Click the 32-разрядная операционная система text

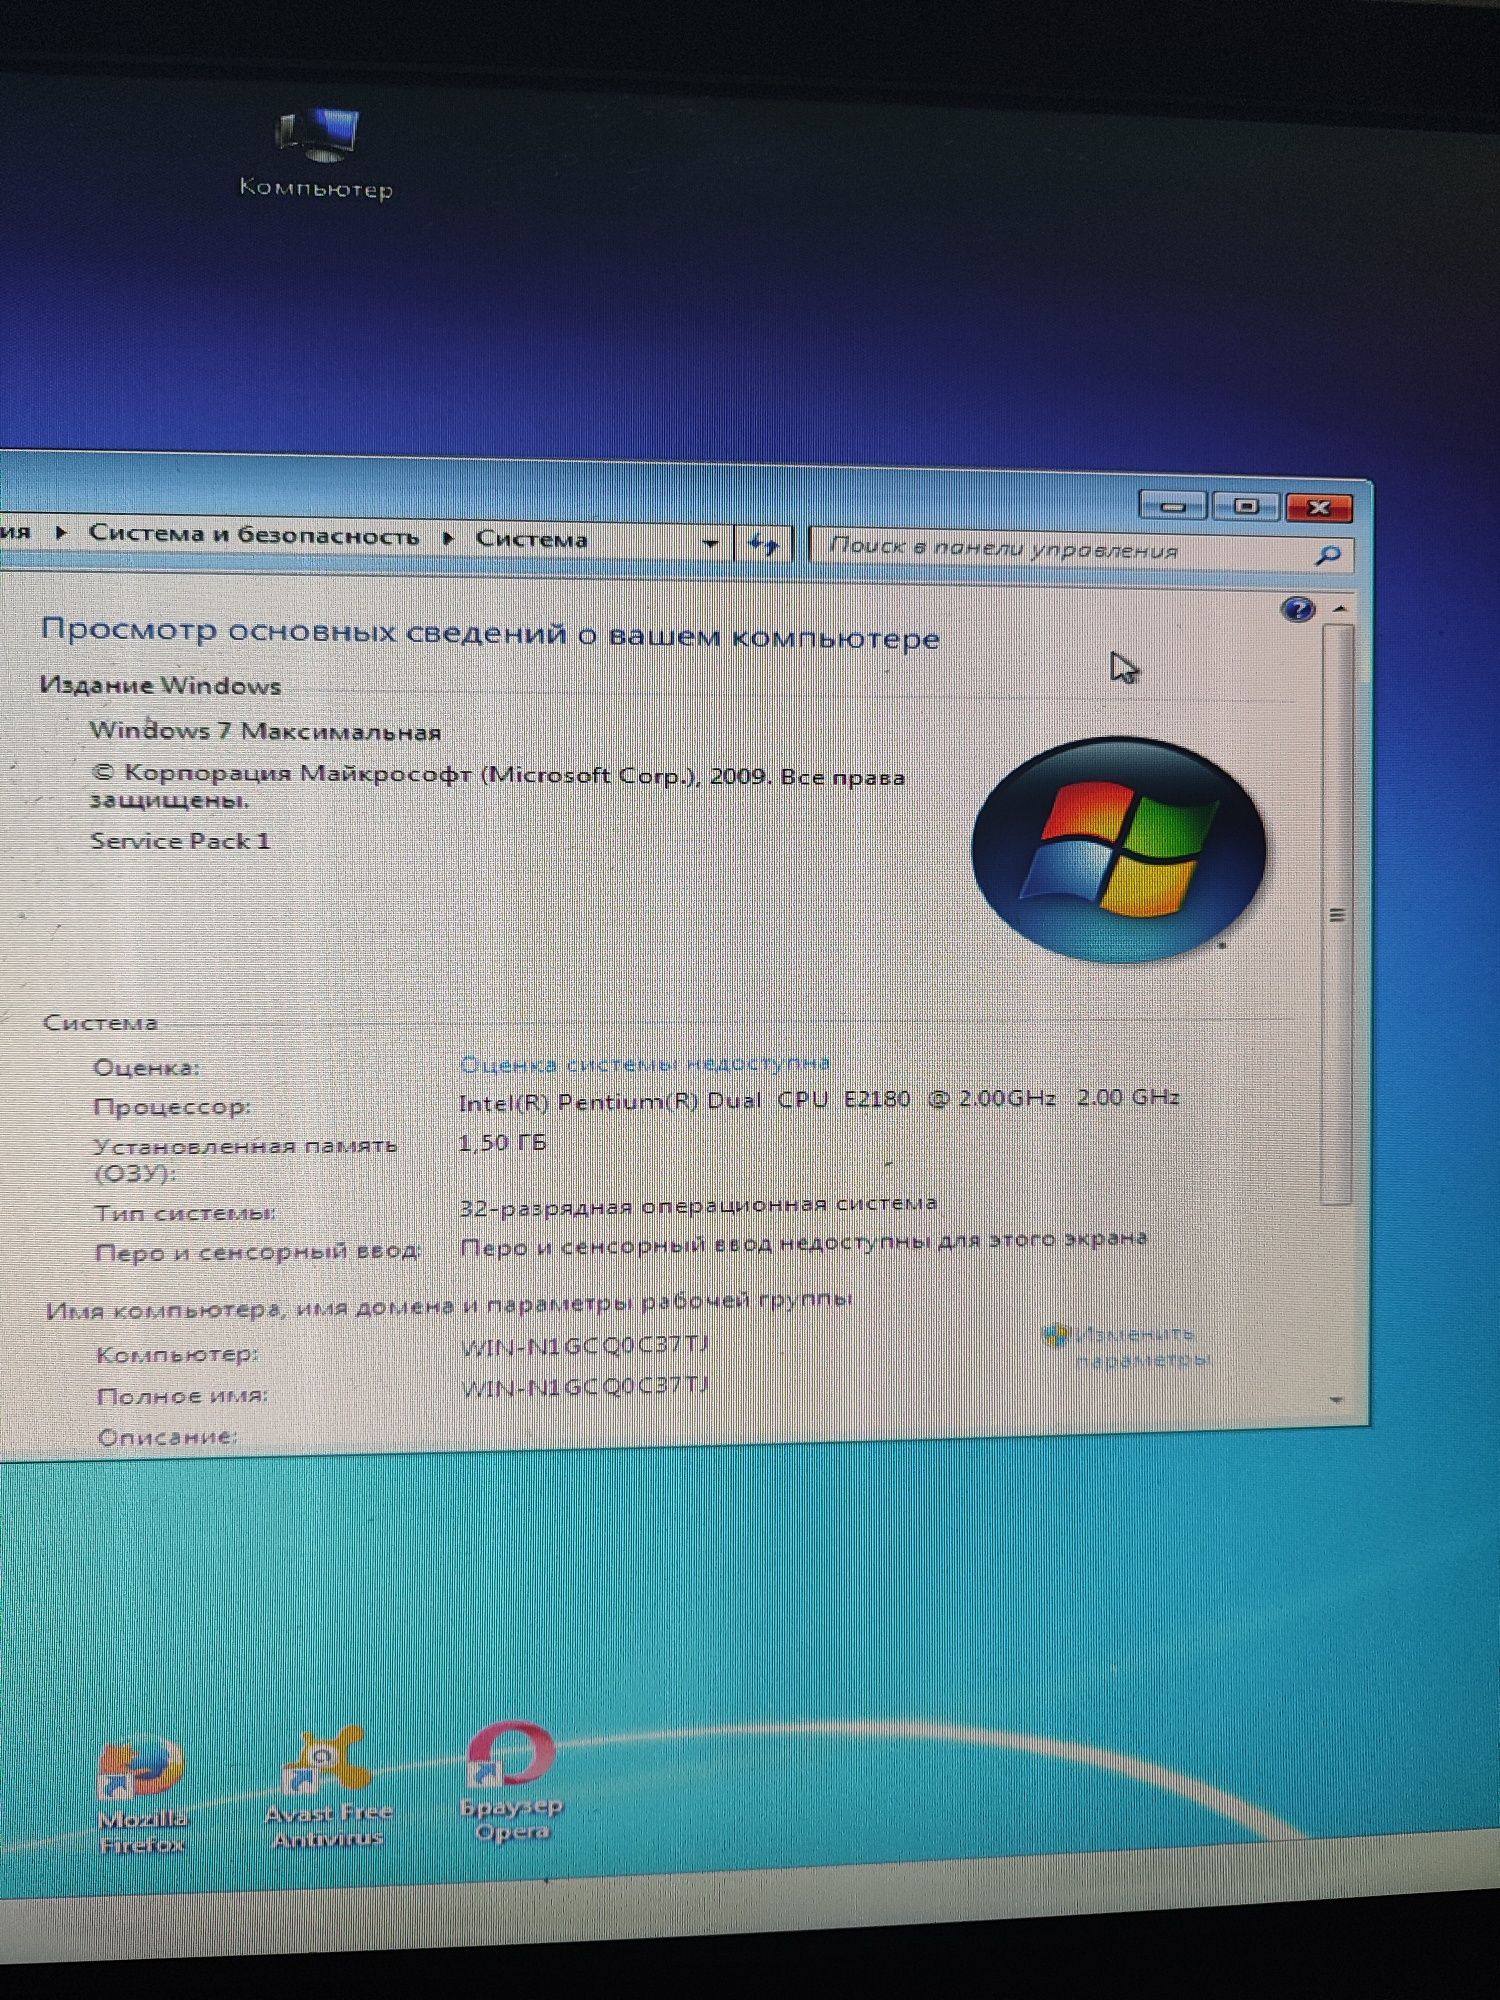(698, 1205)
